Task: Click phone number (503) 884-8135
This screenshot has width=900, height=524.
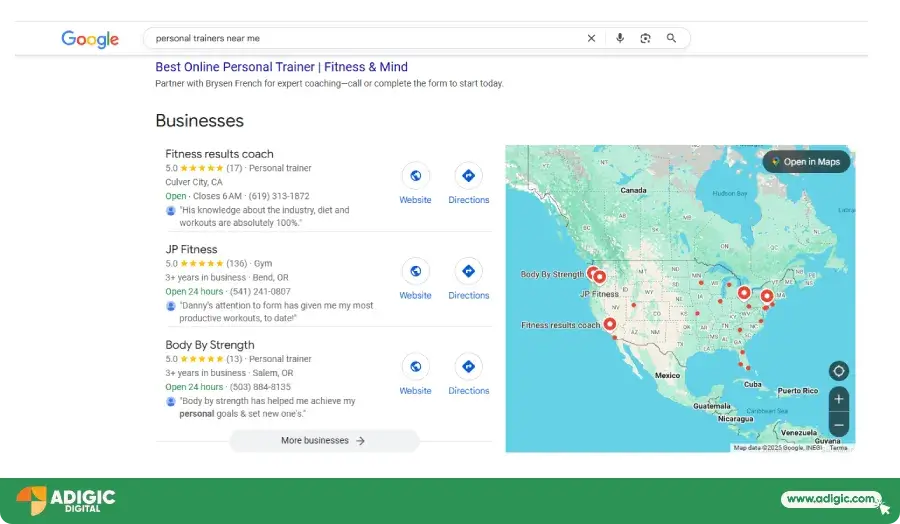Action: click(260, 387)
